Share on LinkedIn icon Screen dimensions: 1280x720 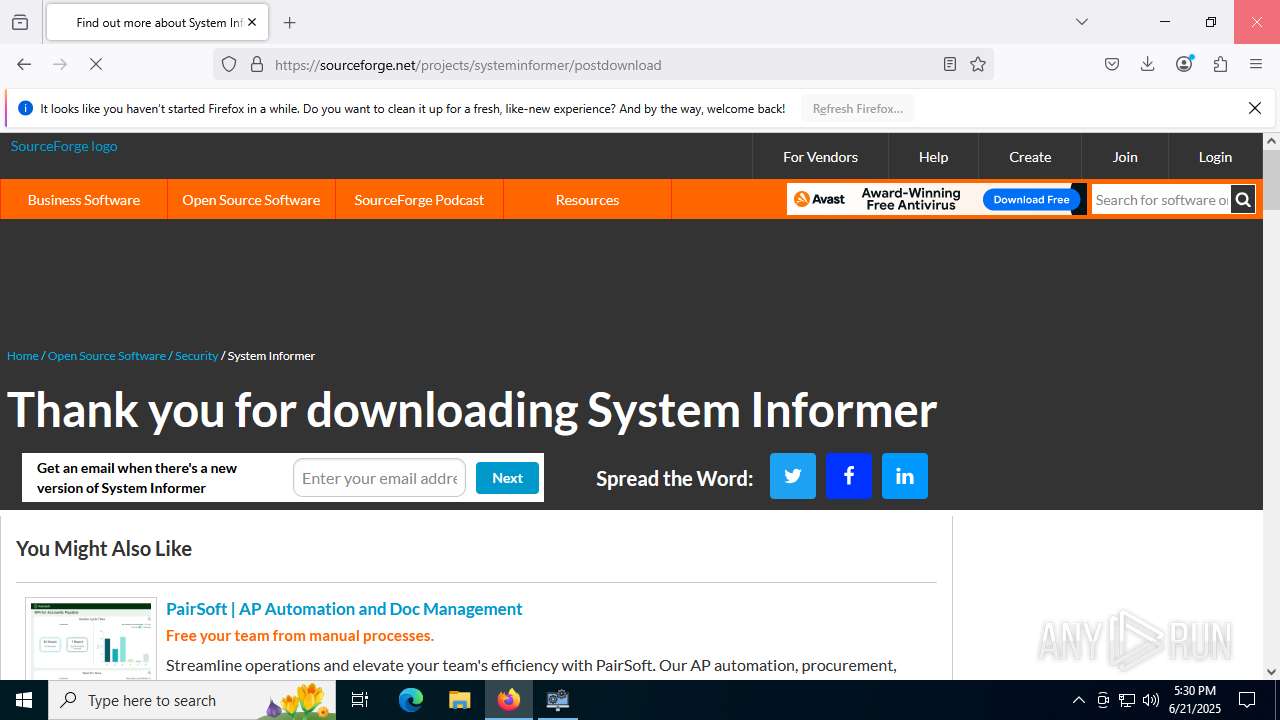pos(905,476)
